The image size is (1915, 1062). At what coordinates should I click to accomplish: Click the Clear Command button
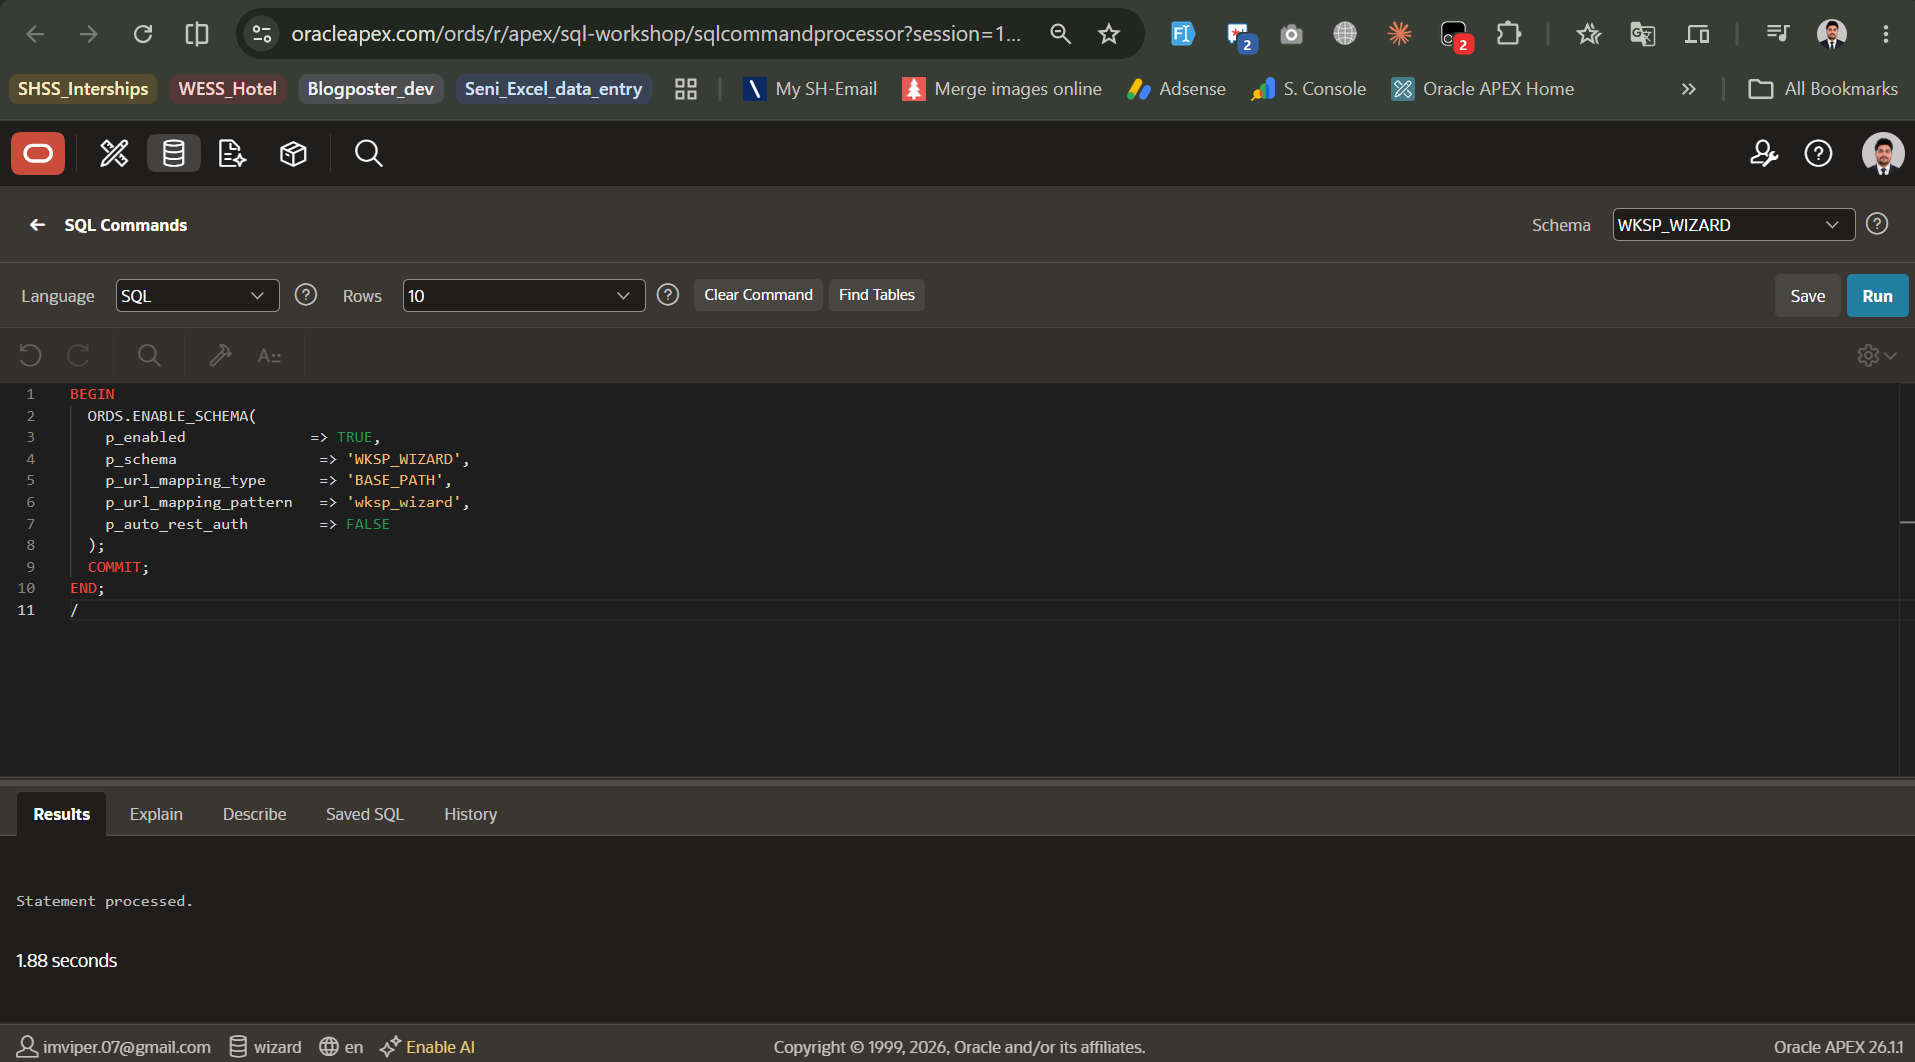pos(758,295)
